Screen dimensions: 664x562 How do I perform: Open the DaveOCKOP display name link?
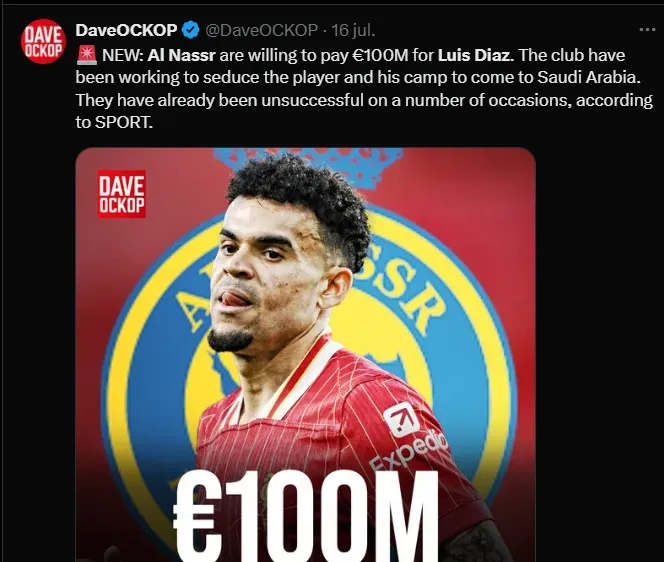(126, 30)
